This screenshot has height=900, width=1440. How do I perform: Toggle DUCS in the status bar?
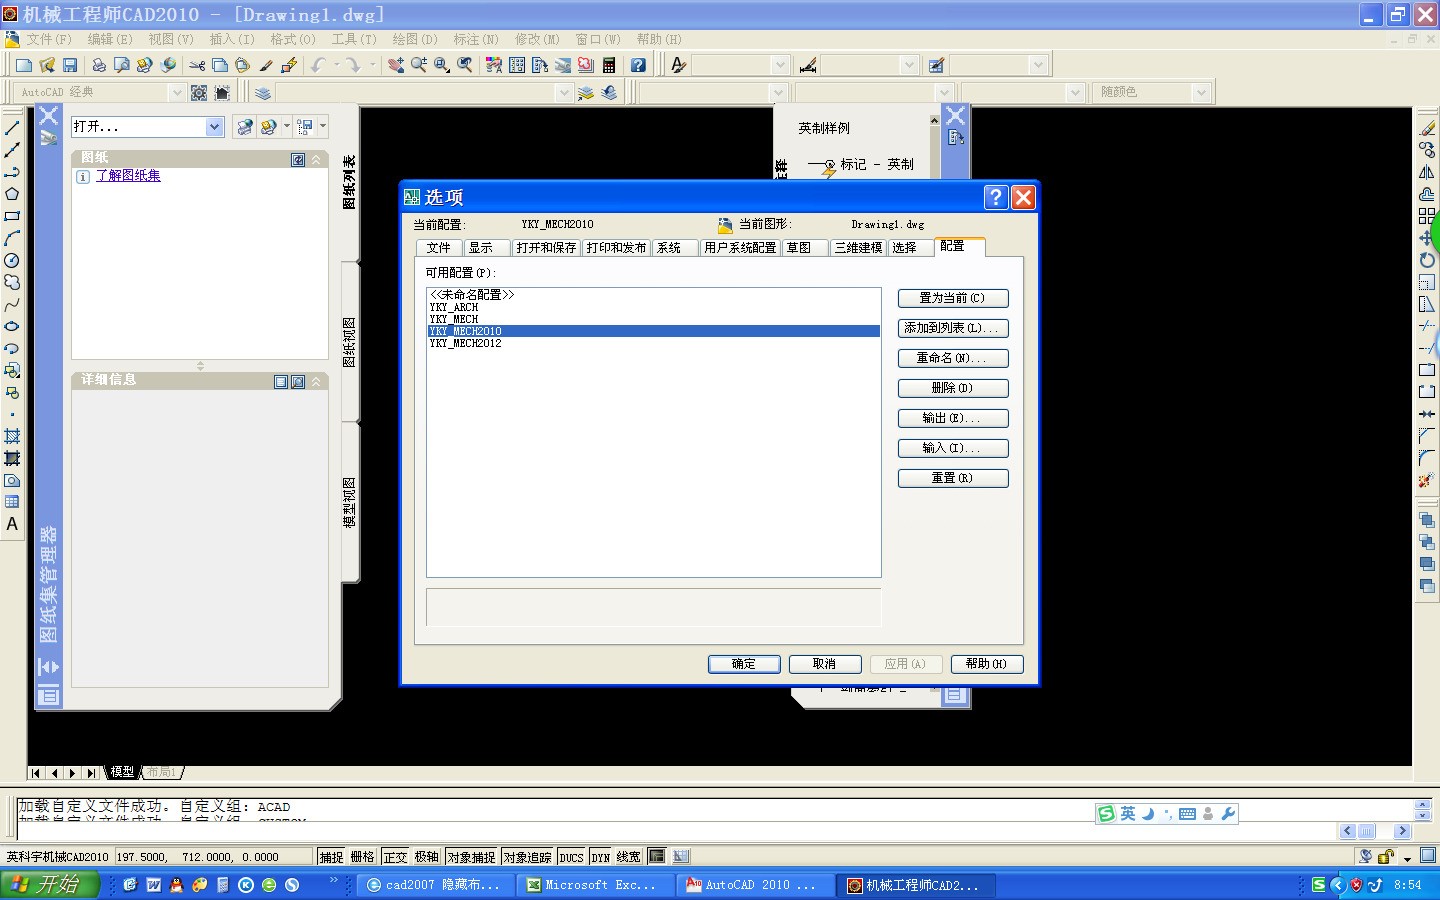pos(571,857)
